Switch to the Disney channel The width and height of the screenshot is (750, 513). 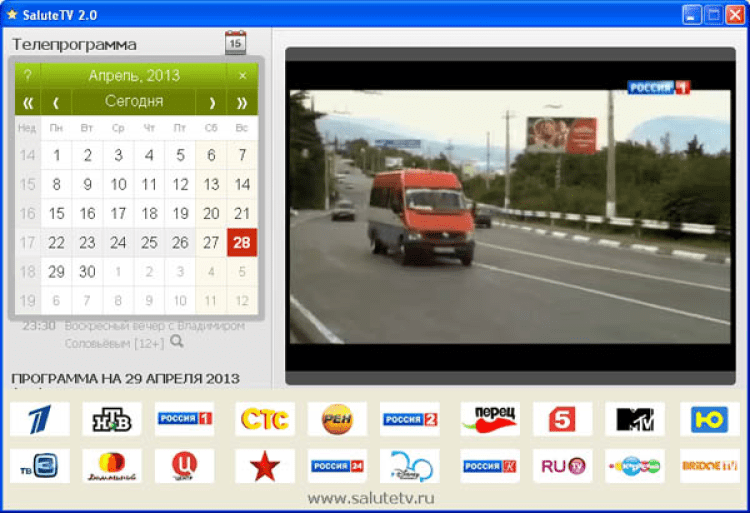(x=410, y=466)
